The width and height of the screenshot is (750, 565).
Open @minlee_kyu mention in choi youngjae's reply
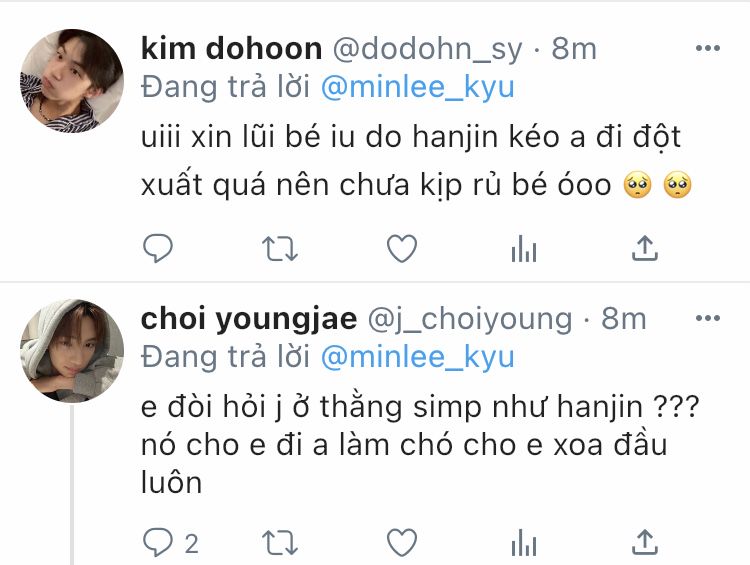coord(418,357)
